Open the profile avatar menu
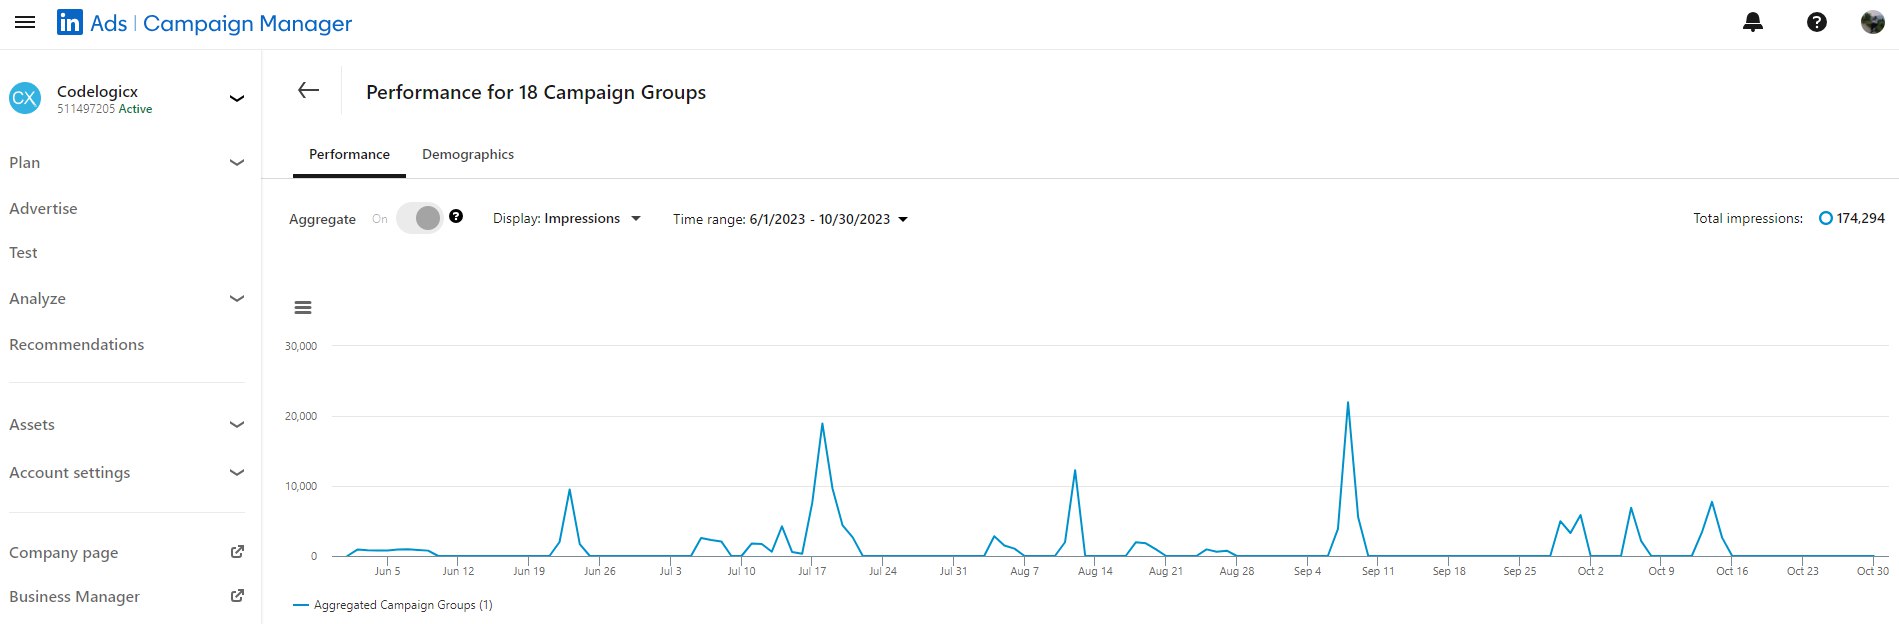 [x=1872, y=22]
